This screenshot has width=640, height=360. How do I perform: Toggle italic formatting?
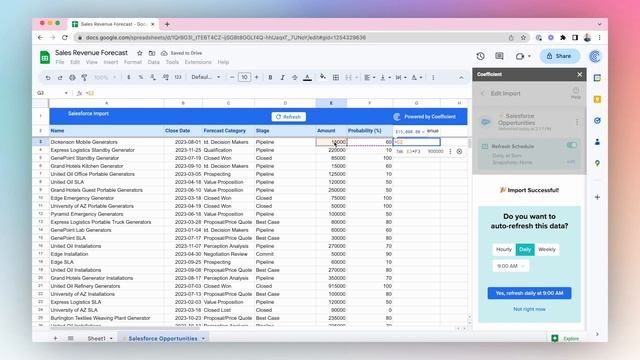[282, 78]
